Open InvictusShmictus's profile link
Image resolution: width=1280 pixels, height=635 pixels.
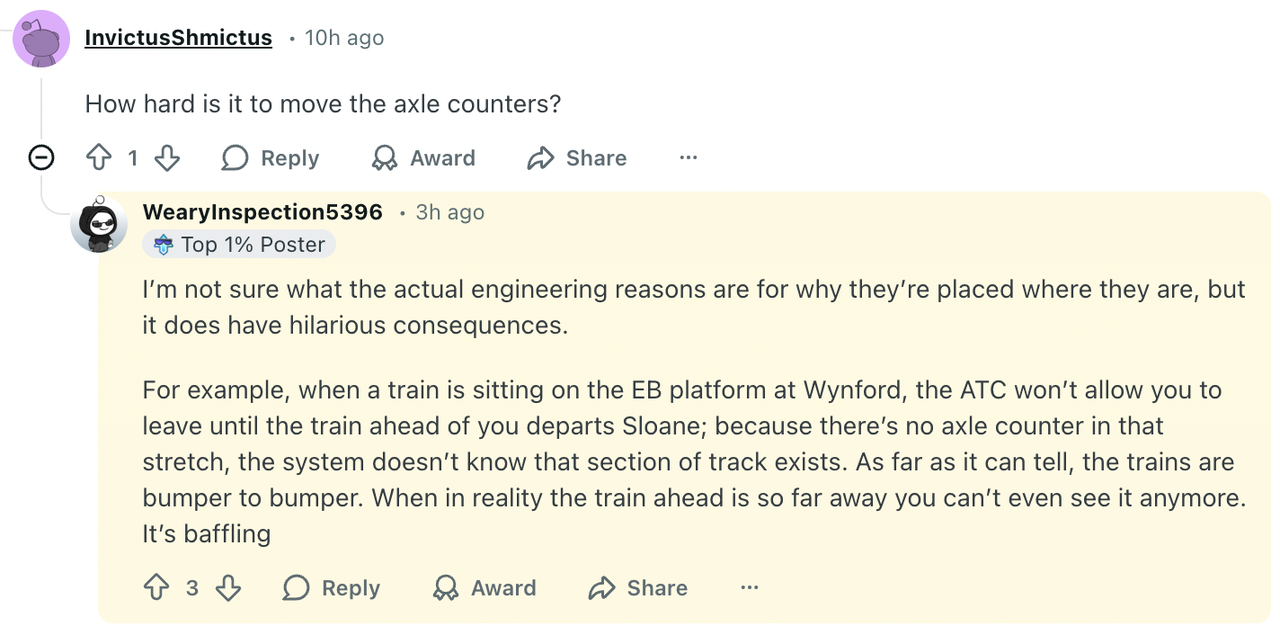178,38
